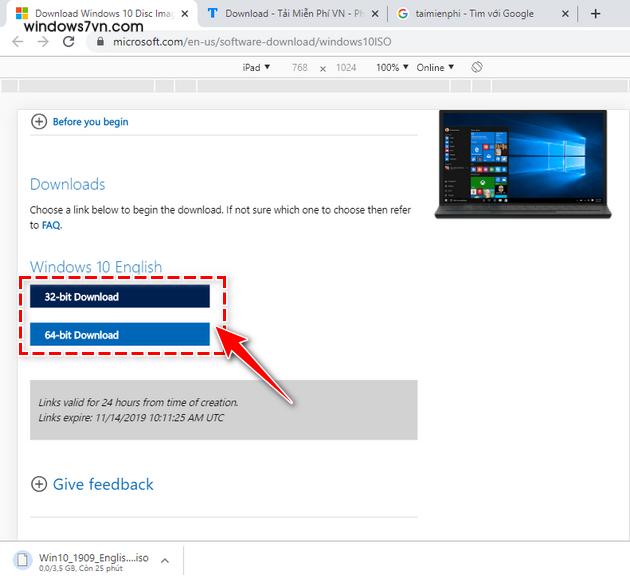The image size is (630, 579).
Task: Open the Online network throttling dropdown
Action: click(x=435, y=67)
